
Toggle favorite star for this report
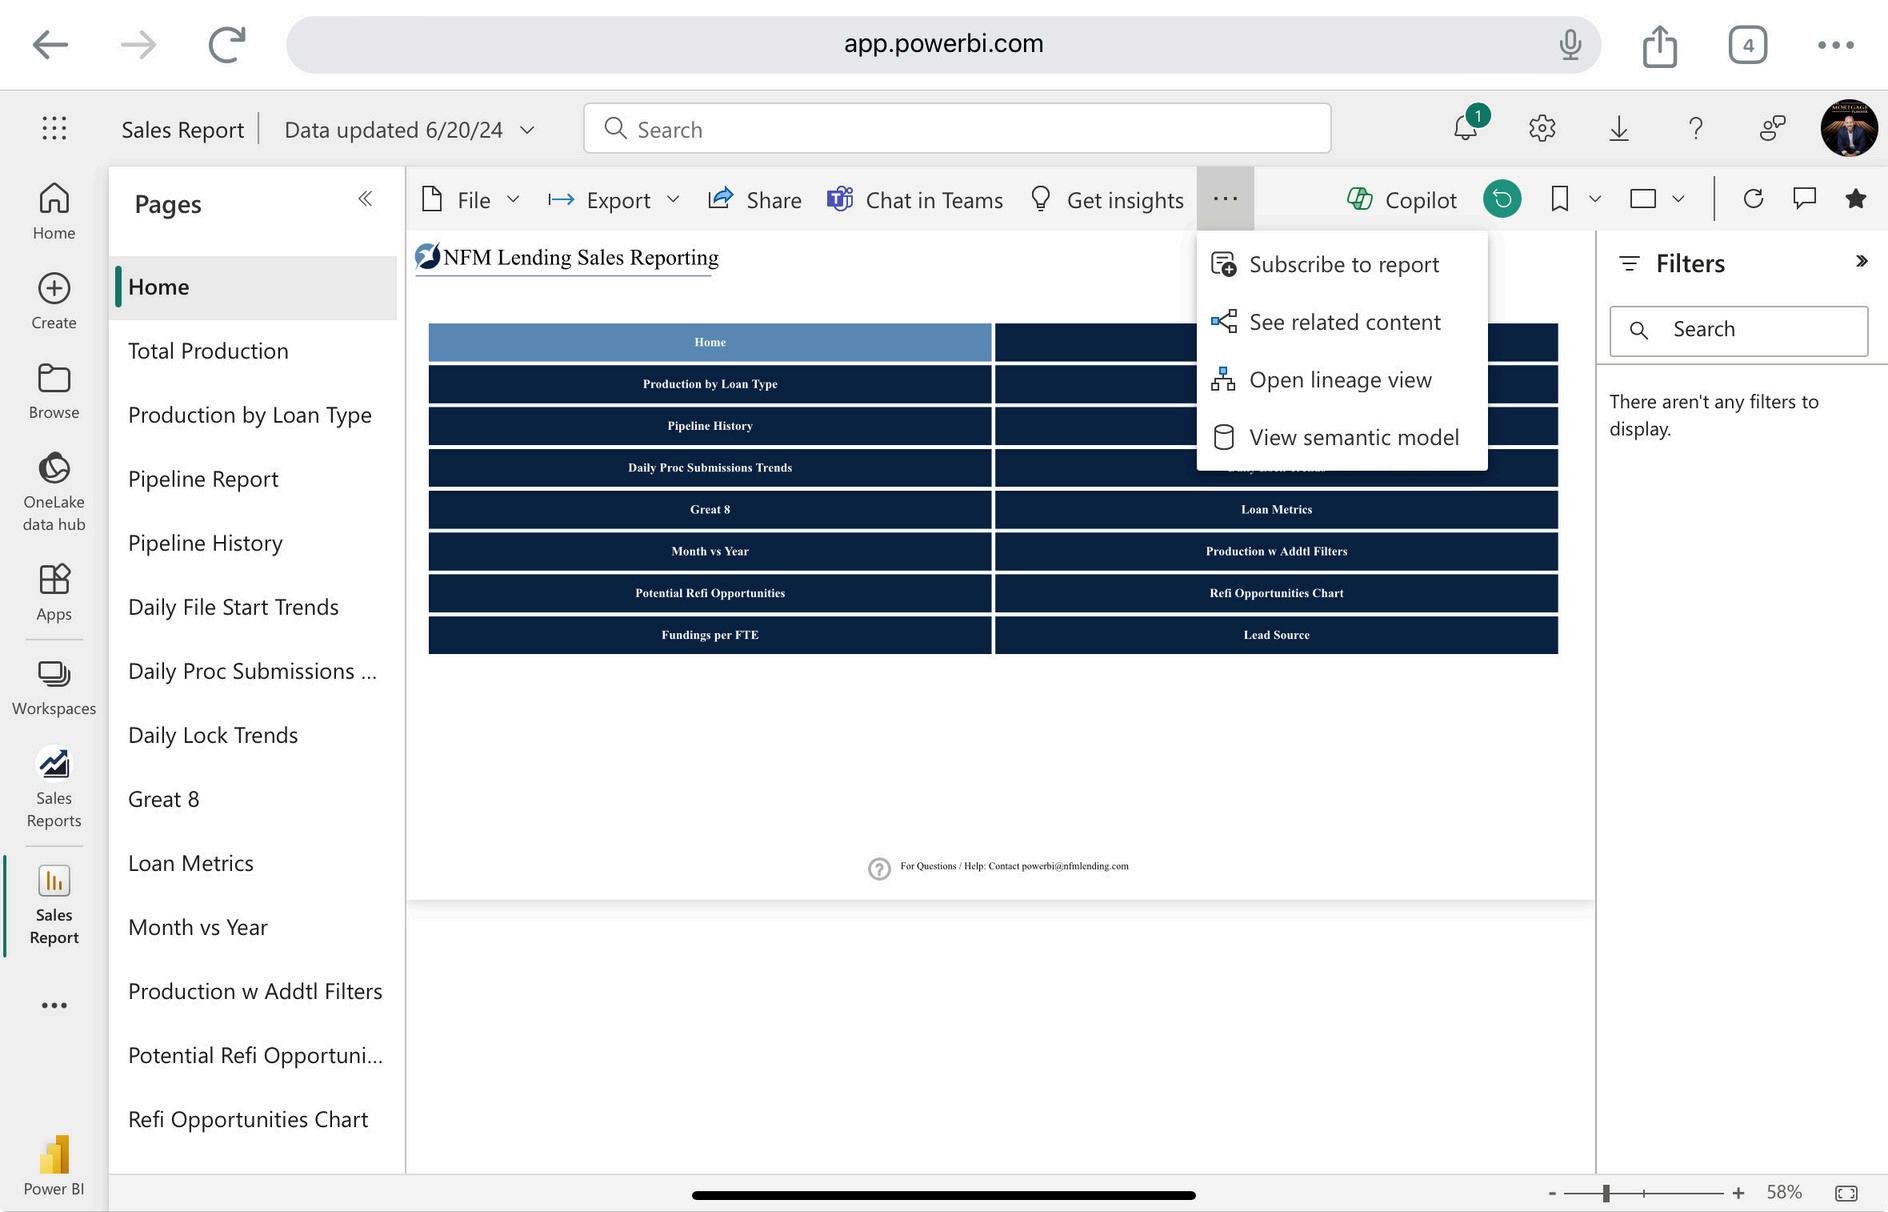1856,199
